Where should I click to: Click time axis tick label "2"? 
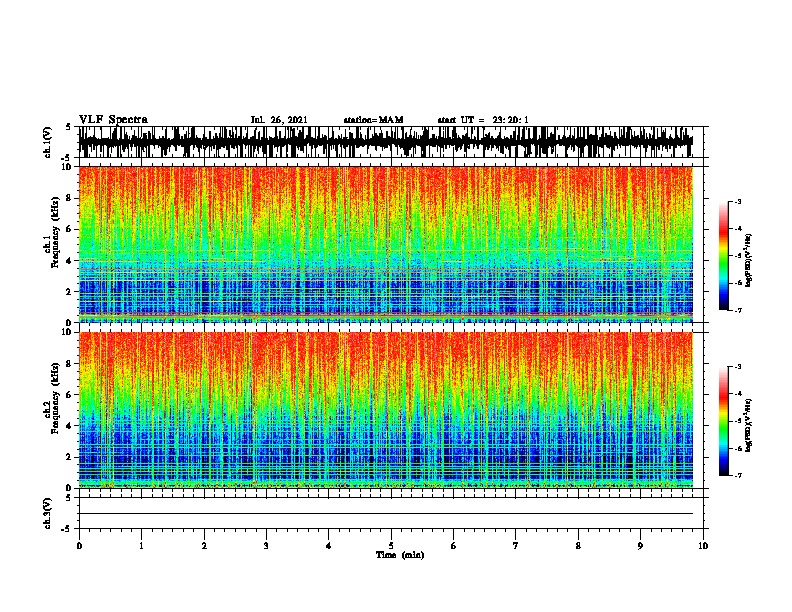[204, 545]
